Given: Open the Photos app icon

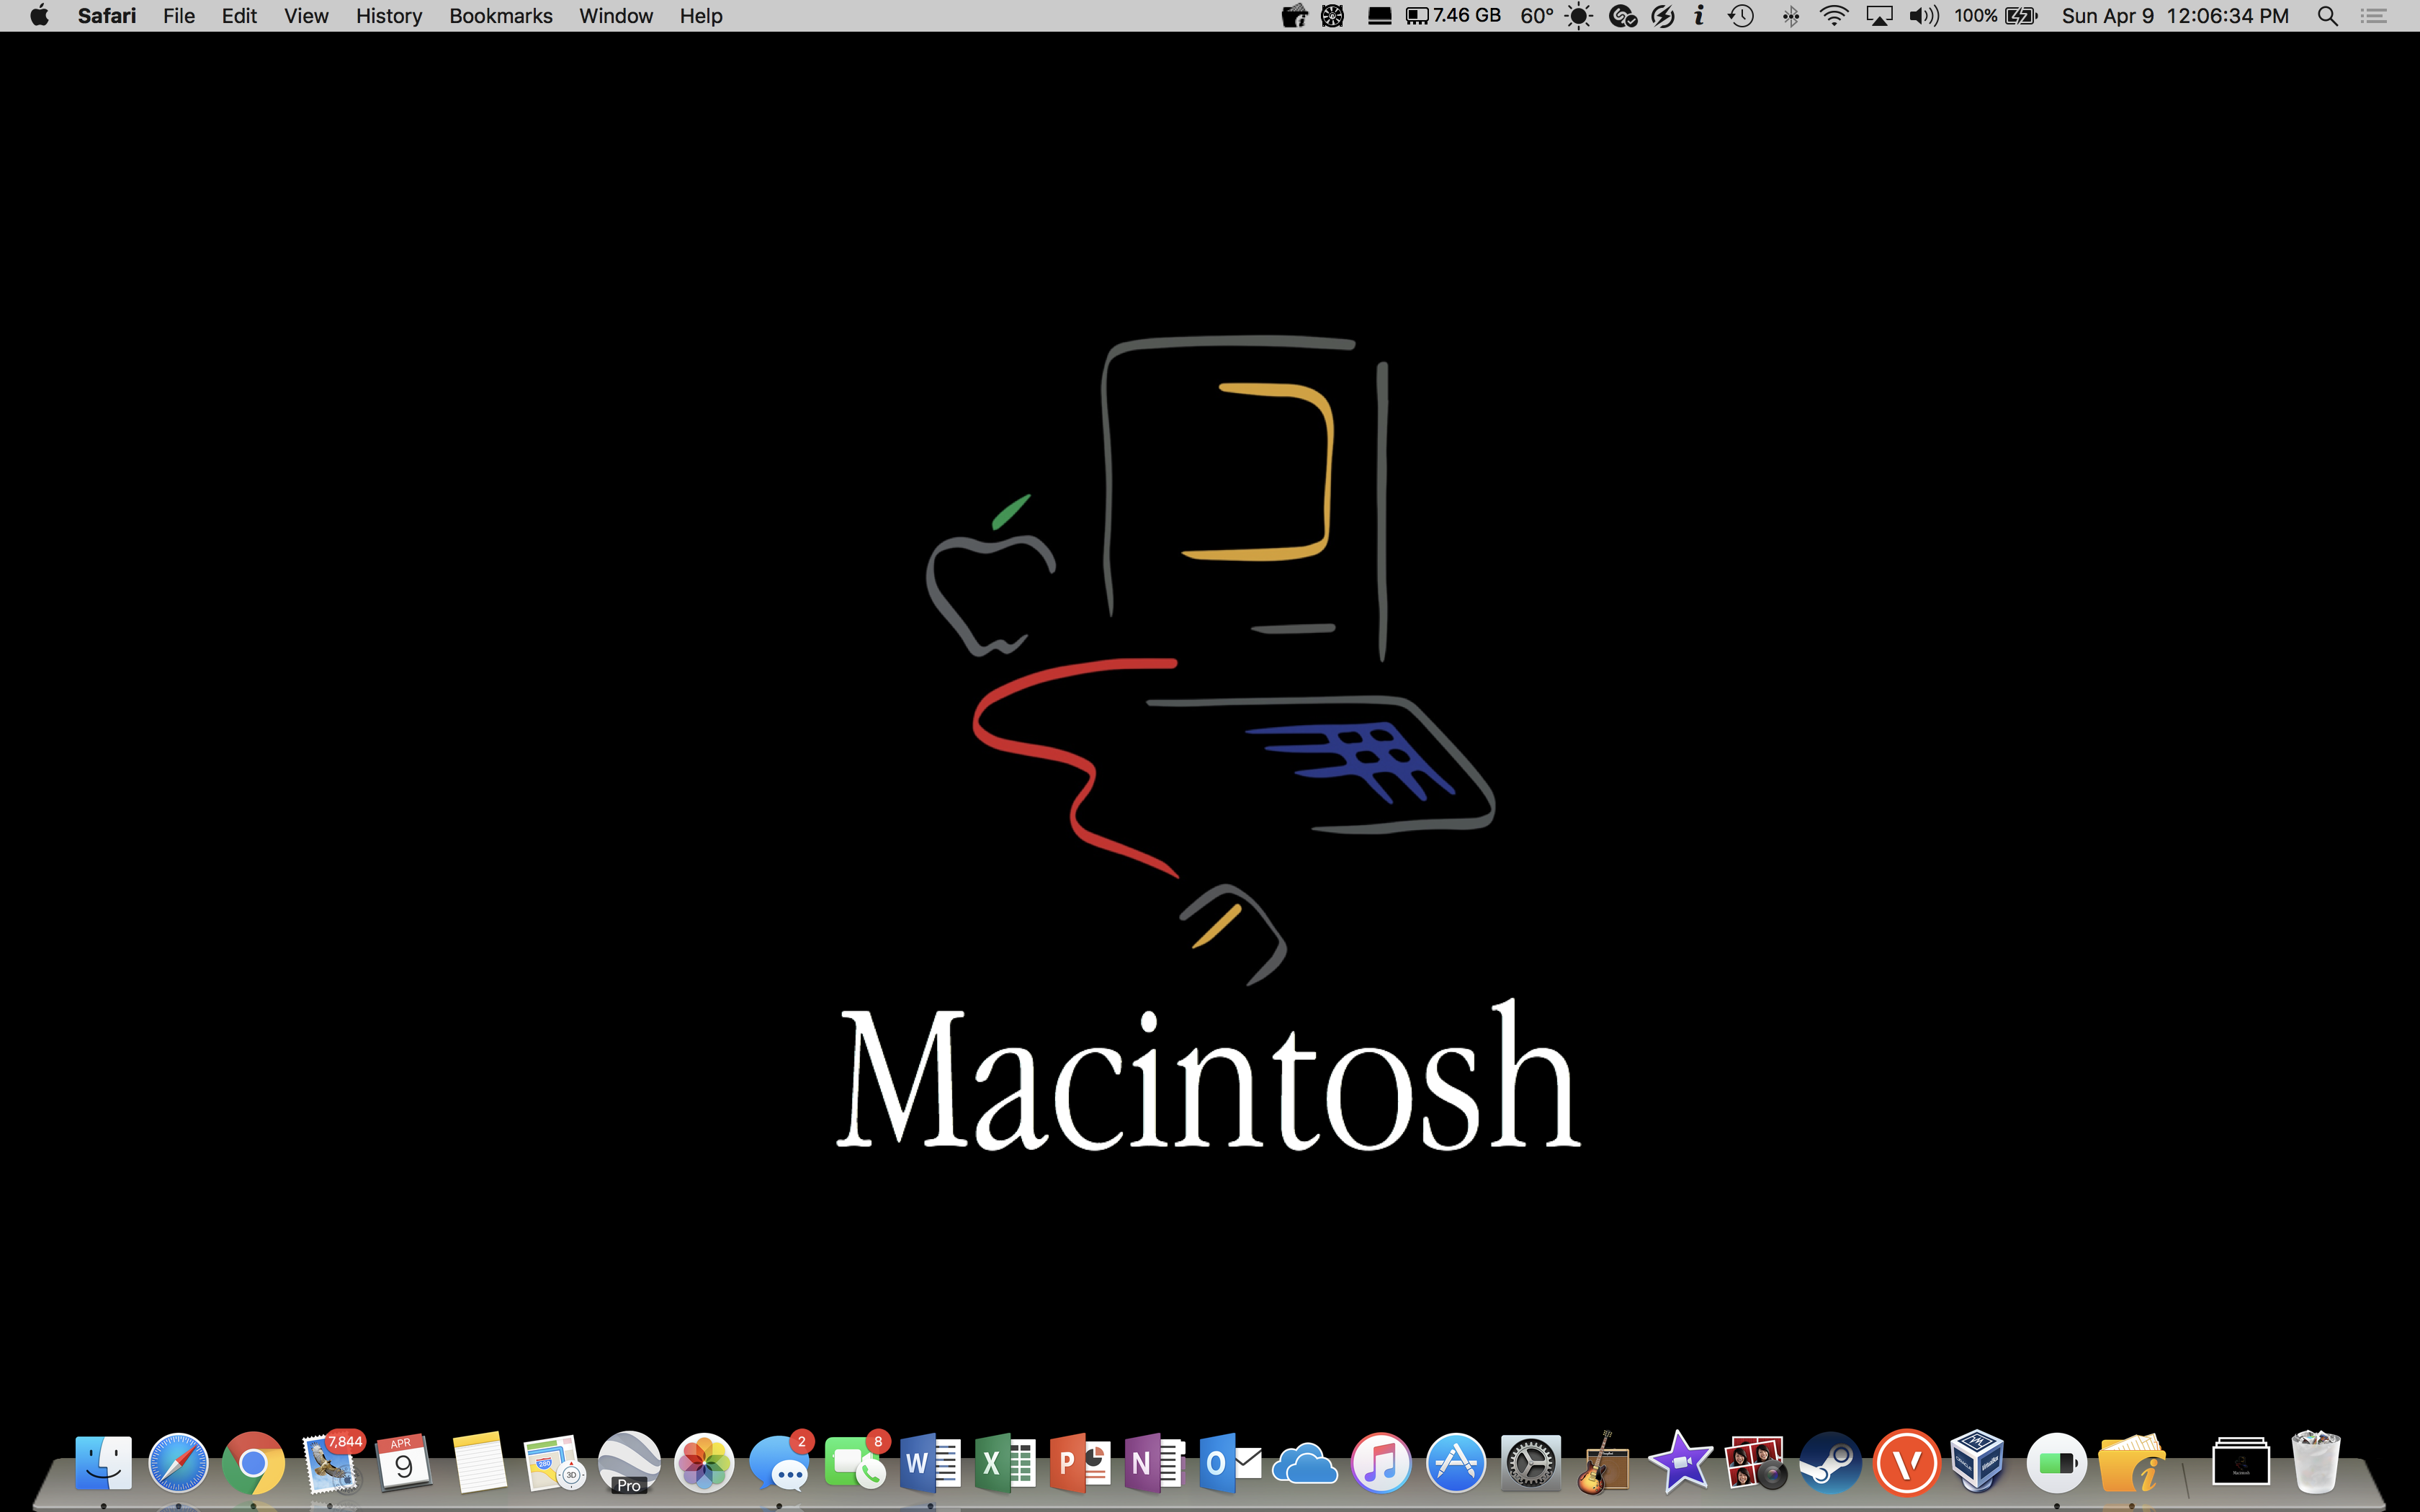Looking at the screenshot, I should tap(704, 1463).
